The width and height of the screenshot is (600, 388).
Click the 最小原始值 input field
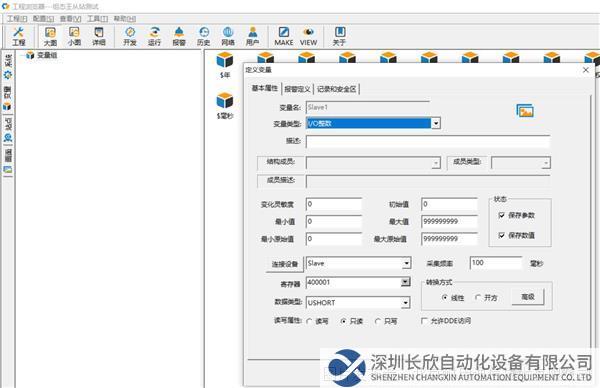pyautogui.click(x=334, y=239)
